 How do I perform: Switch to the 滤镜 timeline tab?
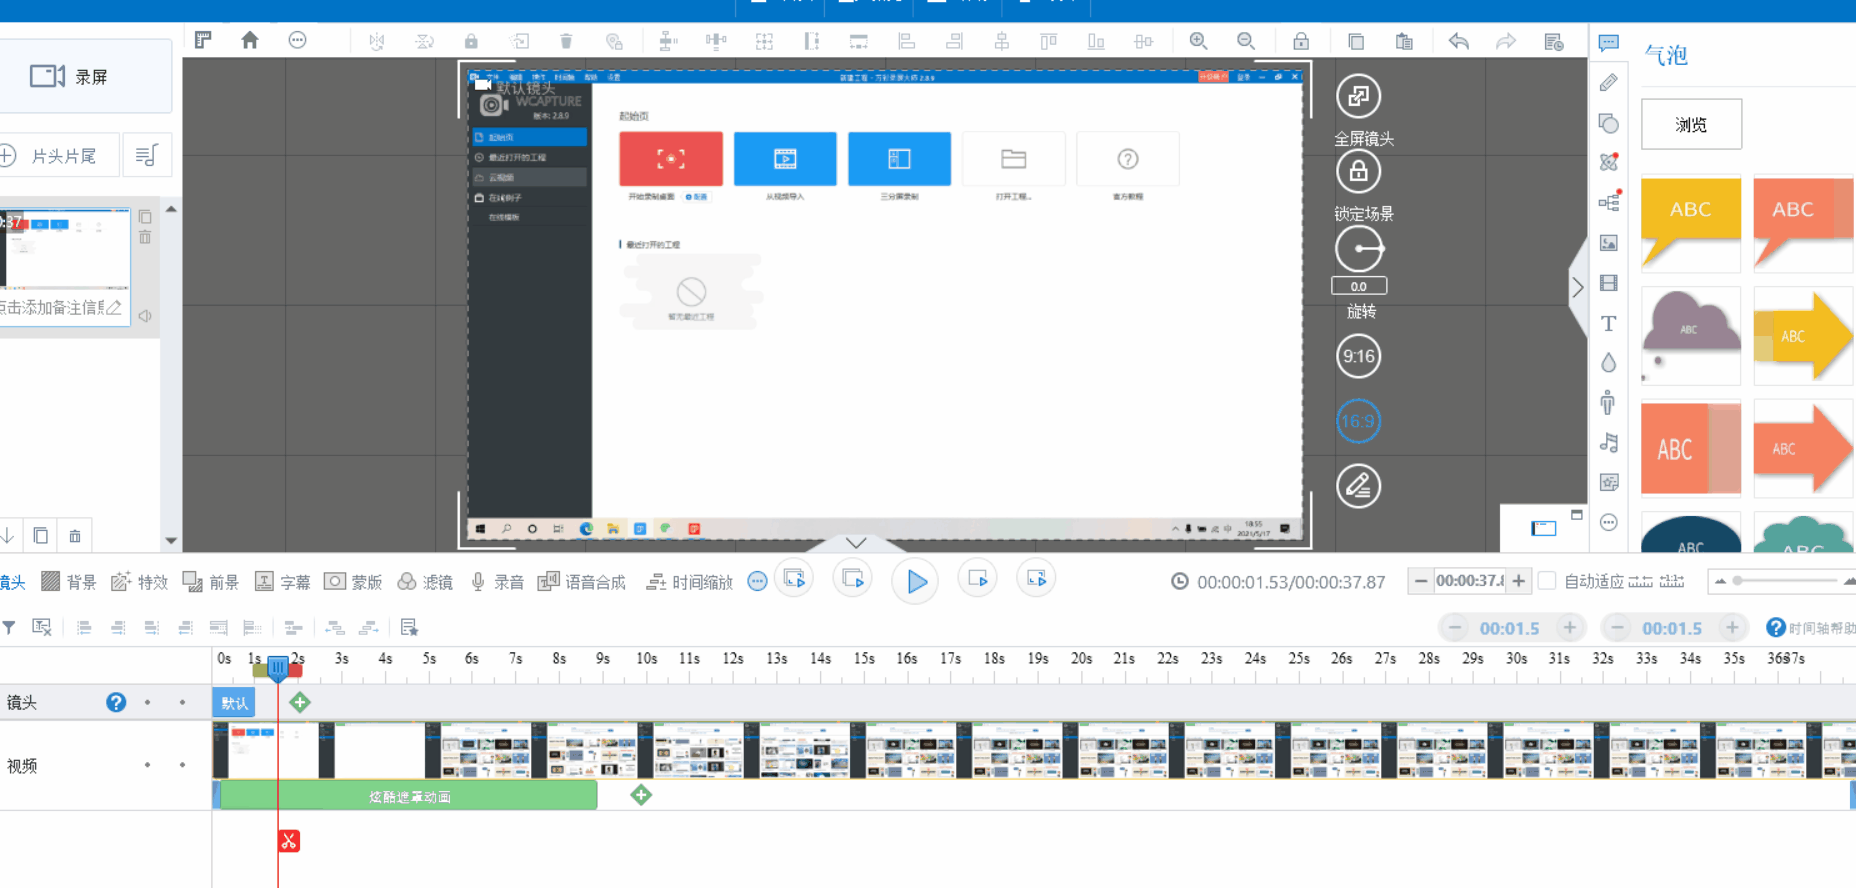[425, 582]
